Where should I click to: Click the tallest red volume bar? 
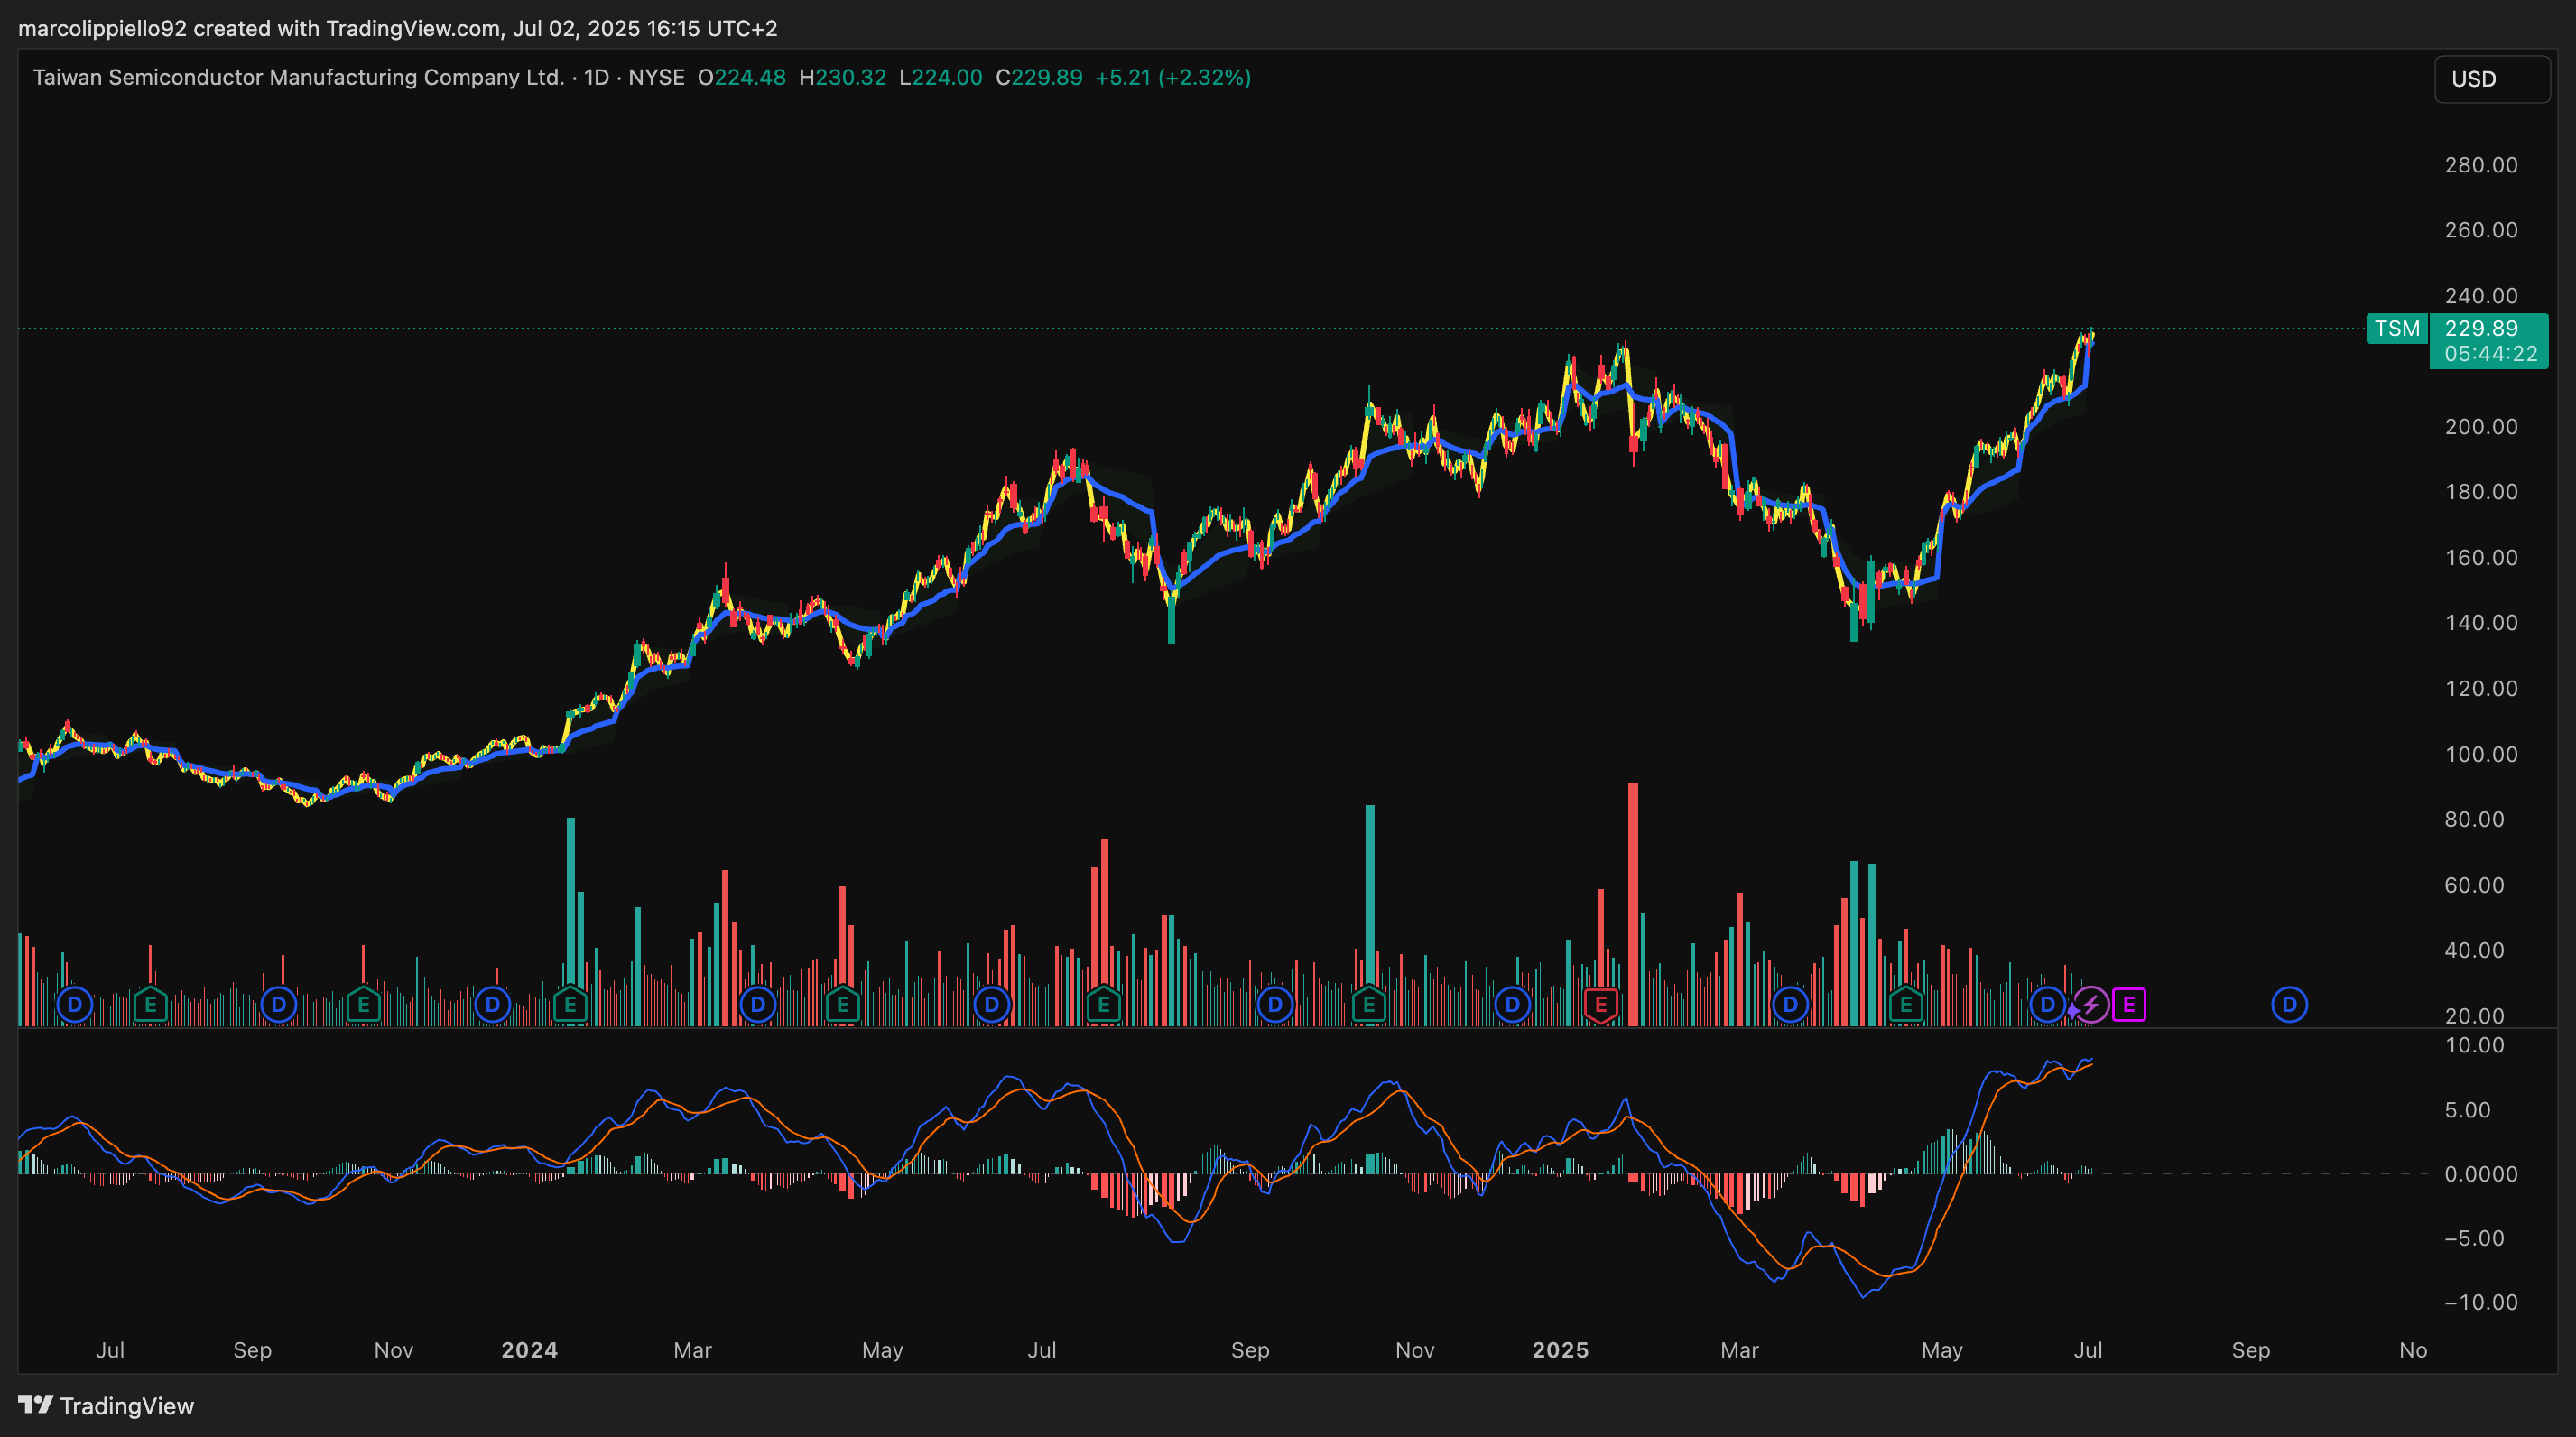click(1633, 900)
